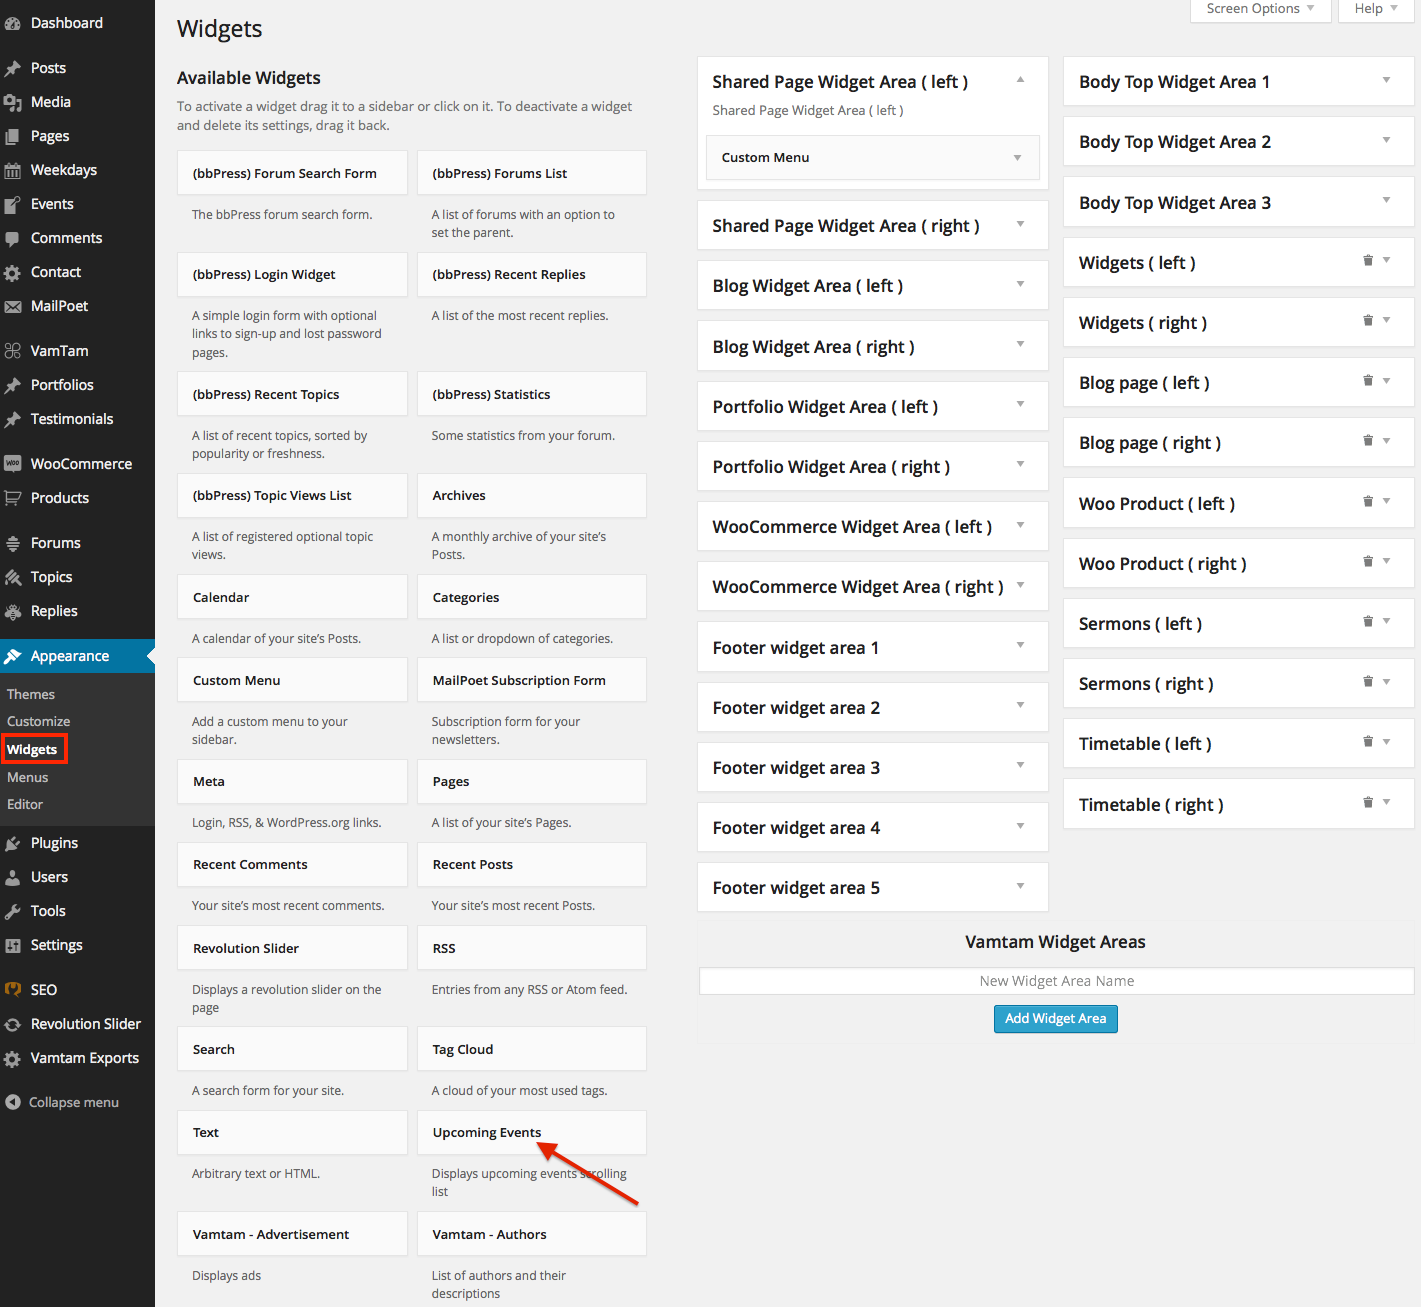Image resolution: width=1421 pixels, height=1307 pixels.
Task: Click the Portfolios pin icon
Action: tap(13, 385)
